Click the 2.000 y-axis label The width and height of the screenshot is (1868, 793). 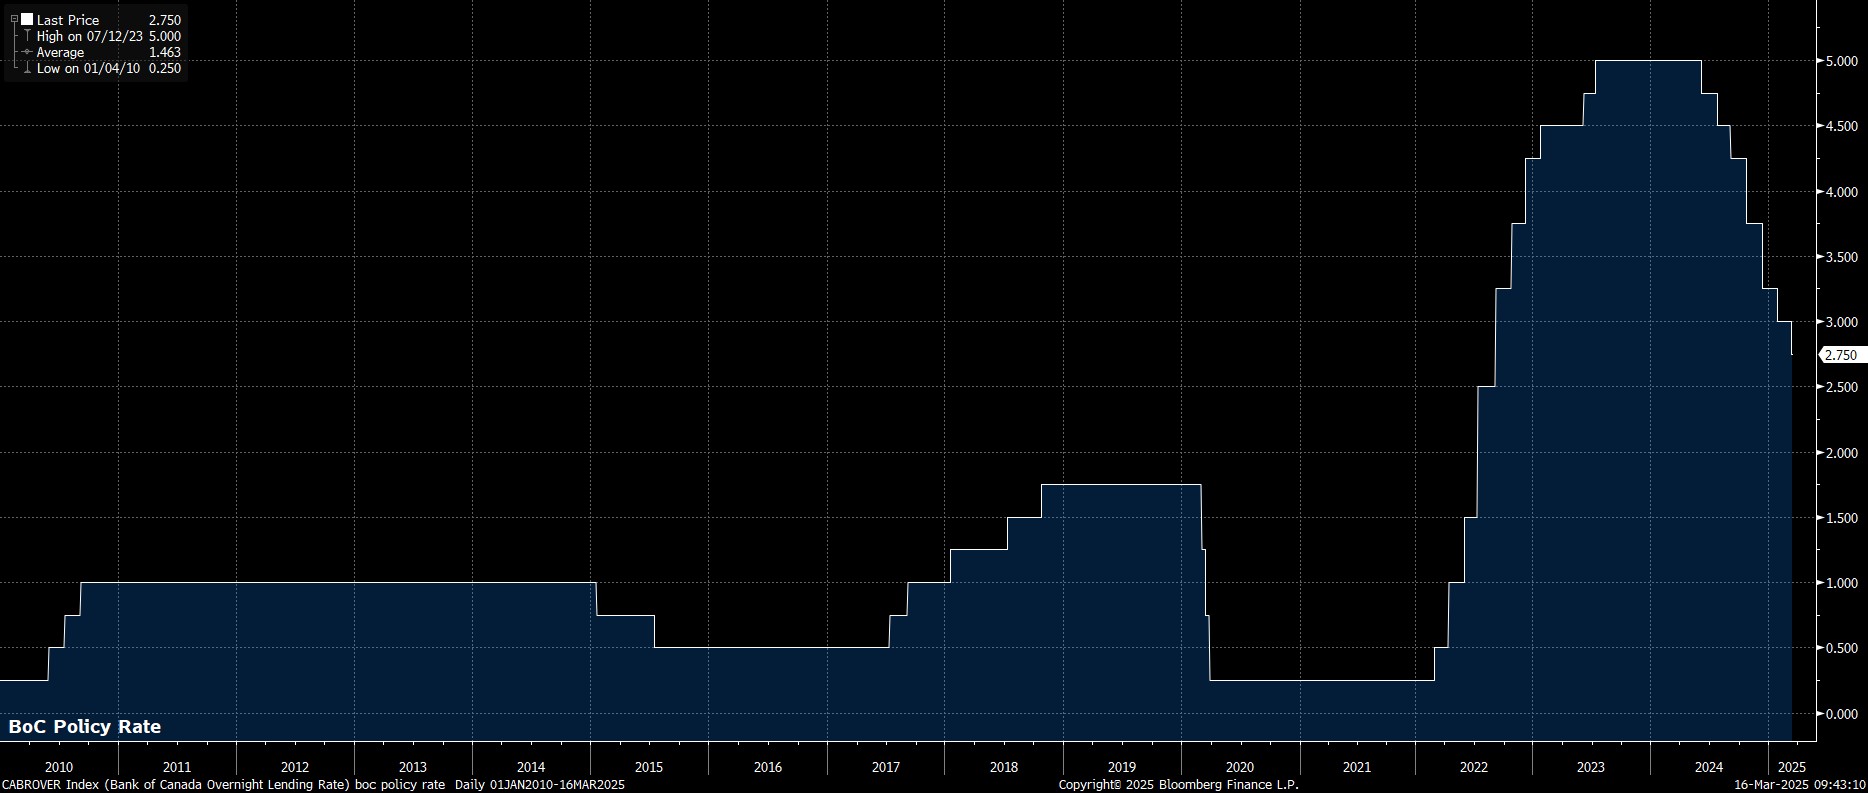click(x=1841, y=453)
